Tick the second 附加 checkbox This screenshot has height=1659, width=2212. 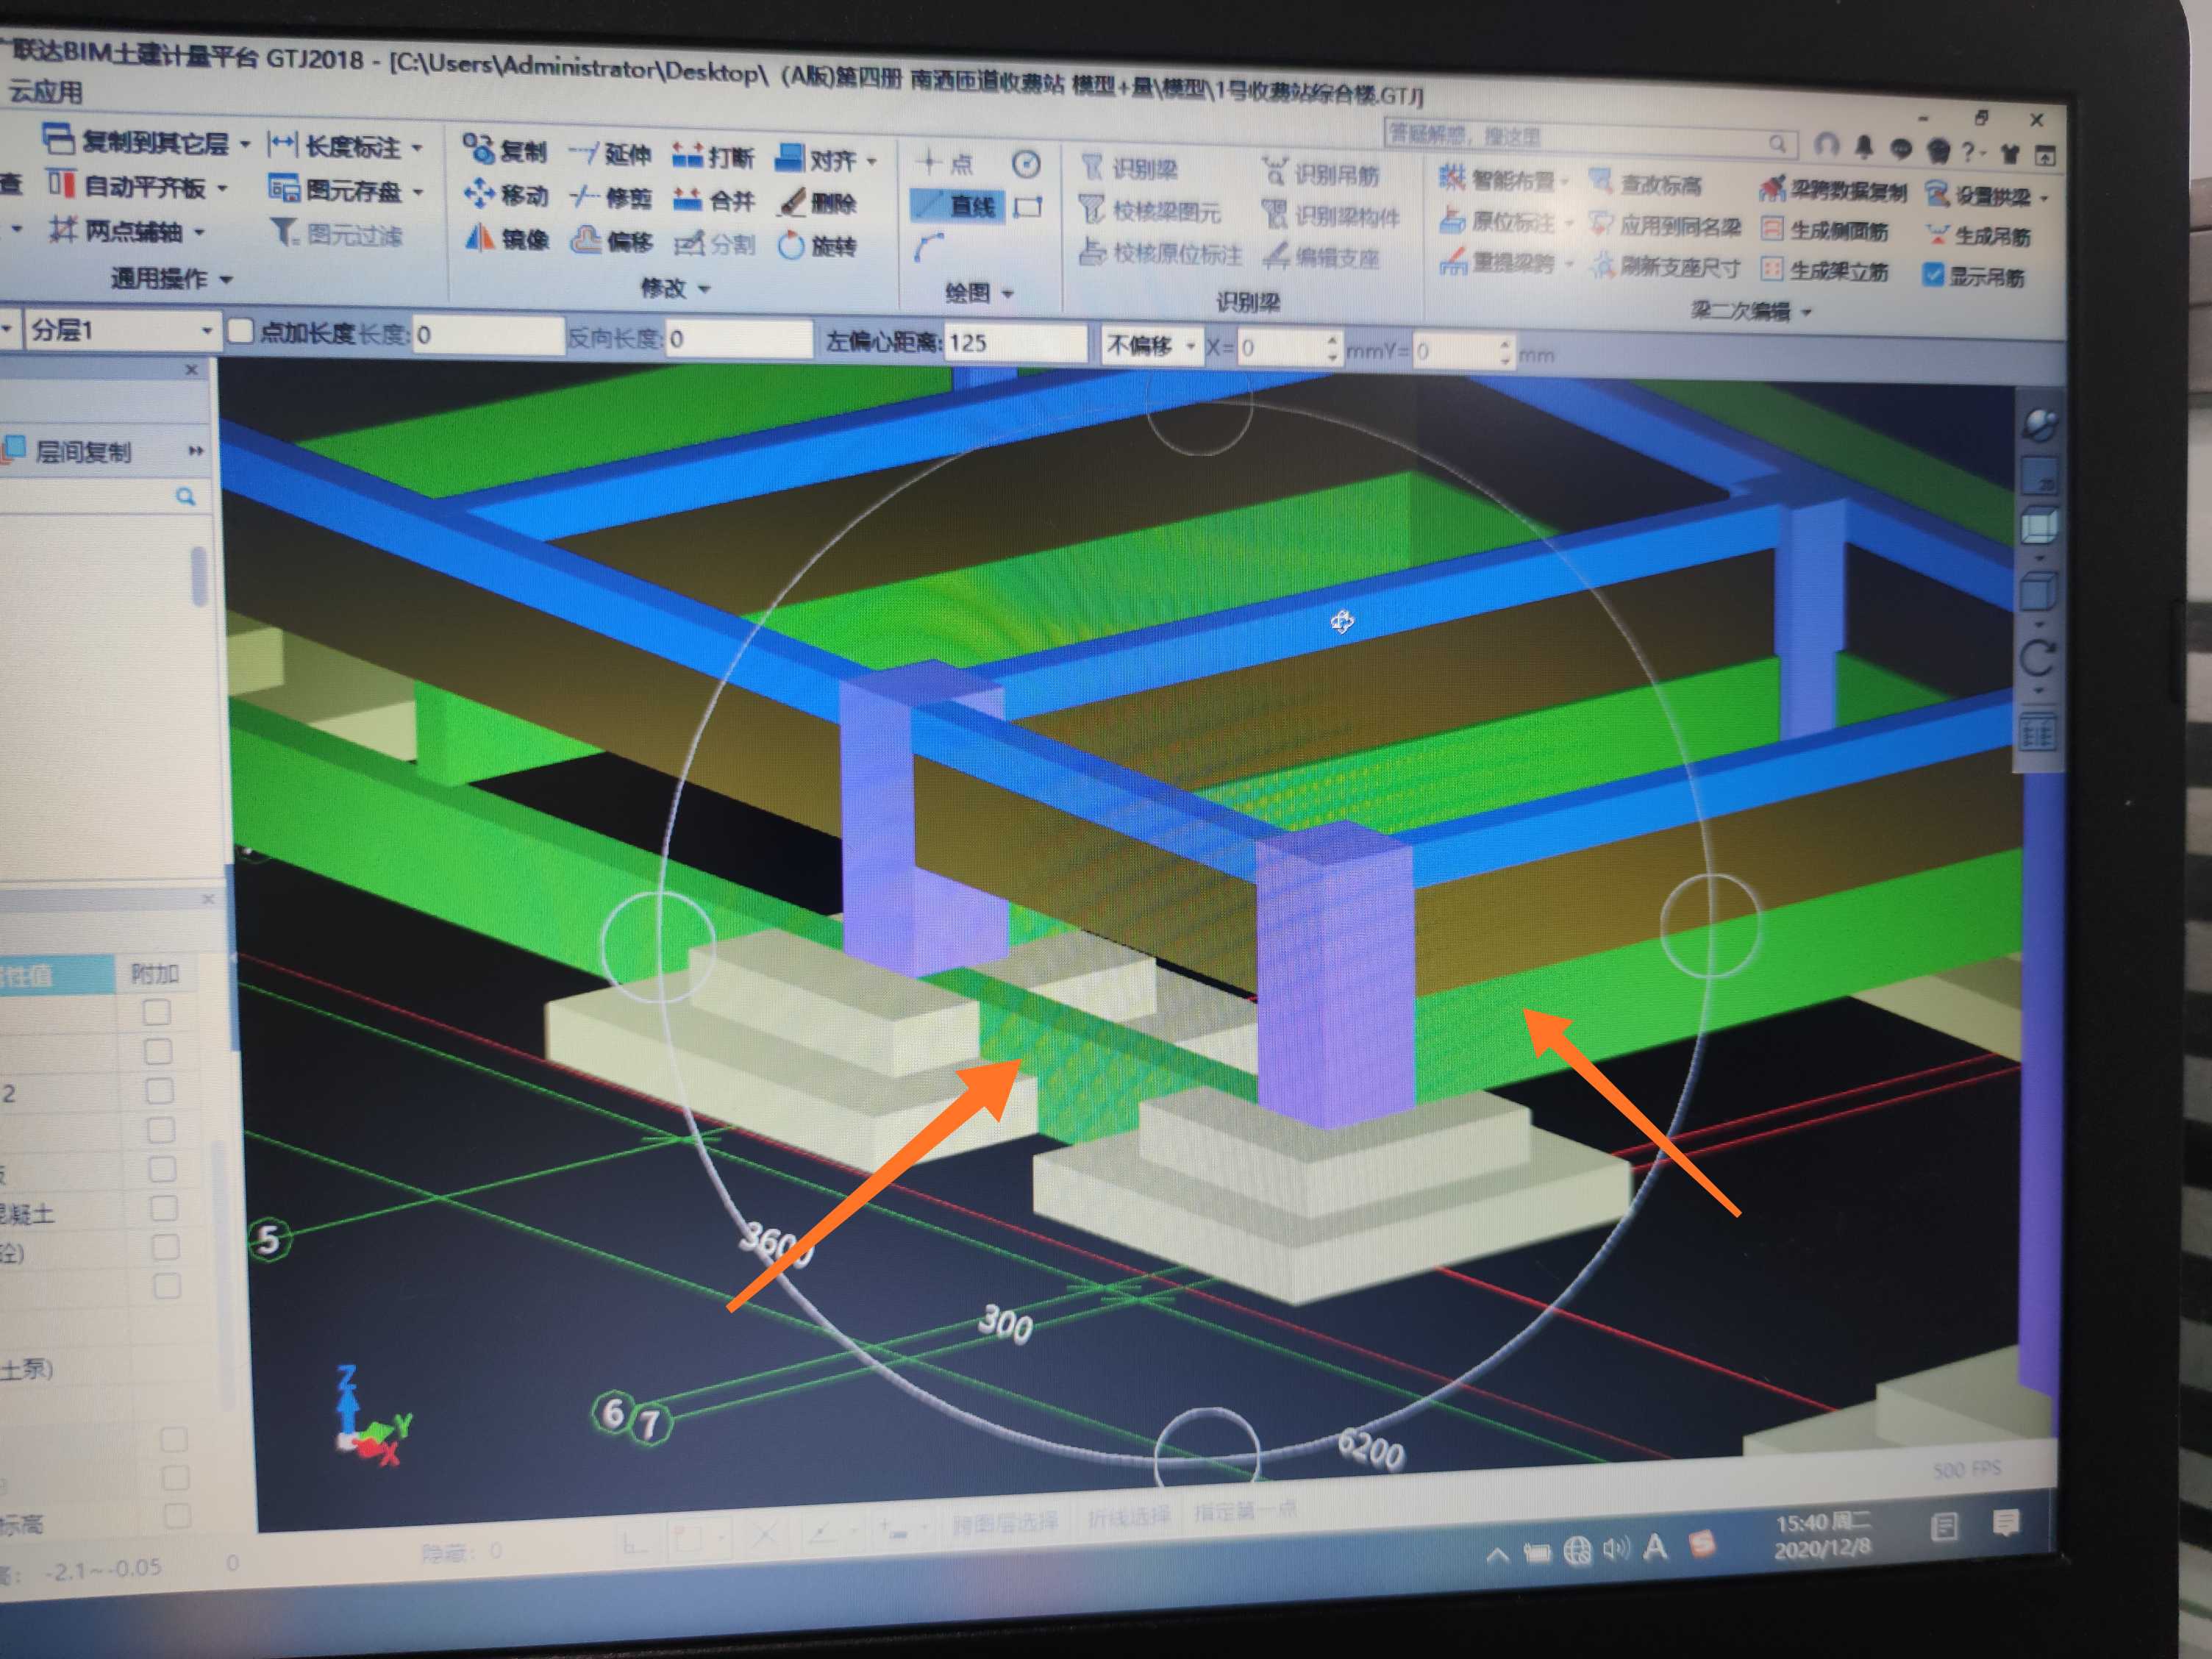click(x=157, y=1052)
